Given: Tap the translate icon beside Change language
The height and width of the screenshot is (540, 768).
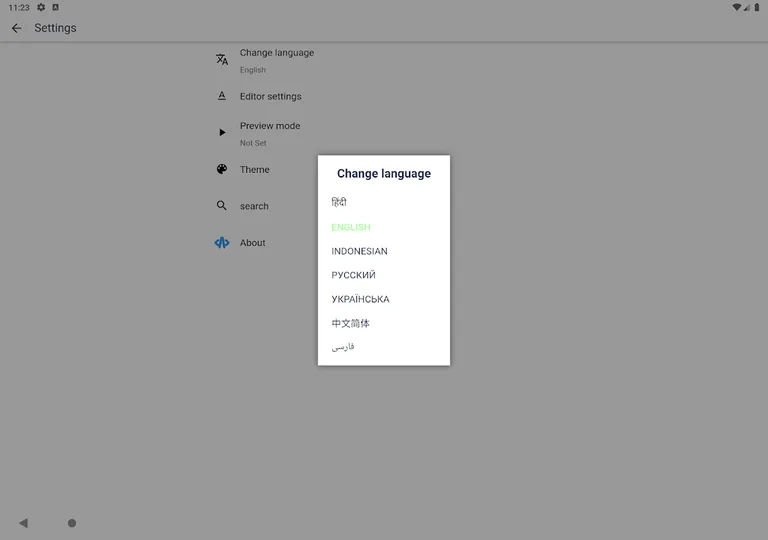Looking at the screenshot, I should pos(222,59).
